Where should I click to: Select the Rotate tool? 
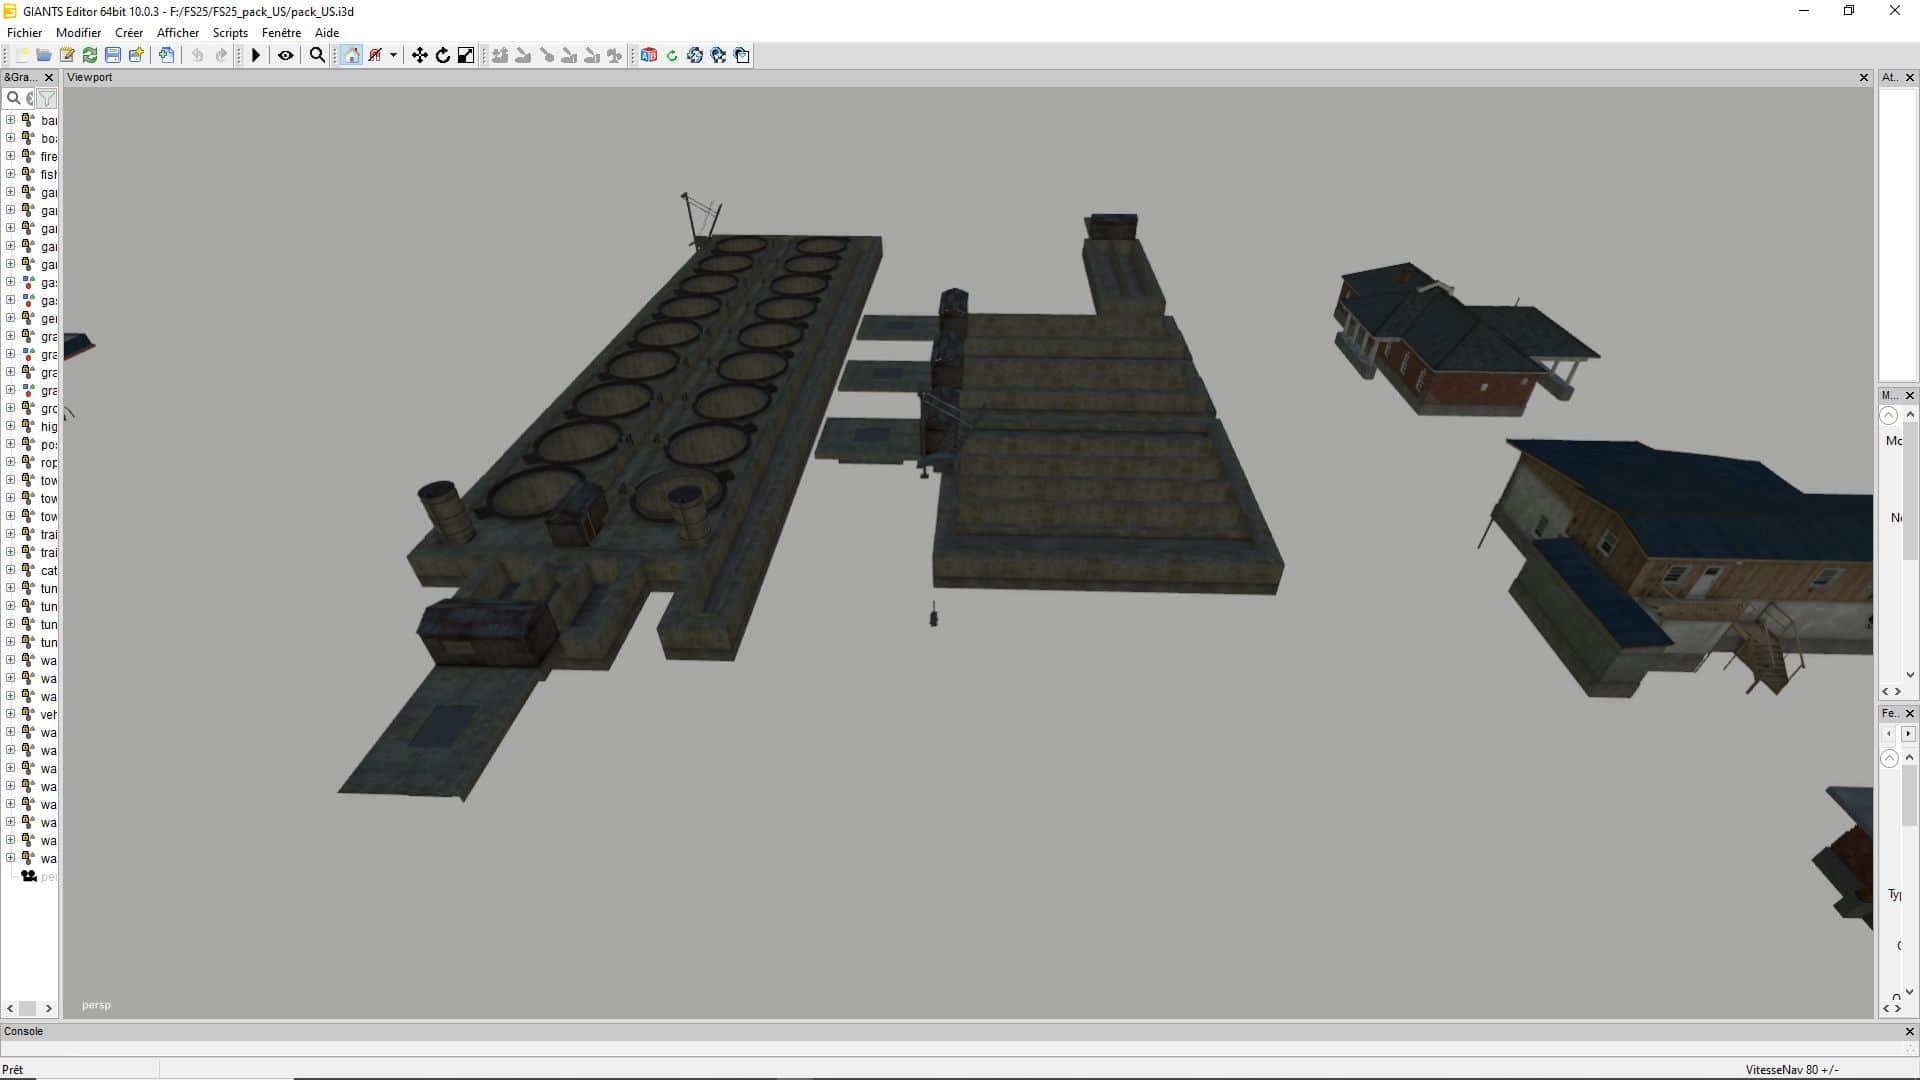tap(443, 55)
